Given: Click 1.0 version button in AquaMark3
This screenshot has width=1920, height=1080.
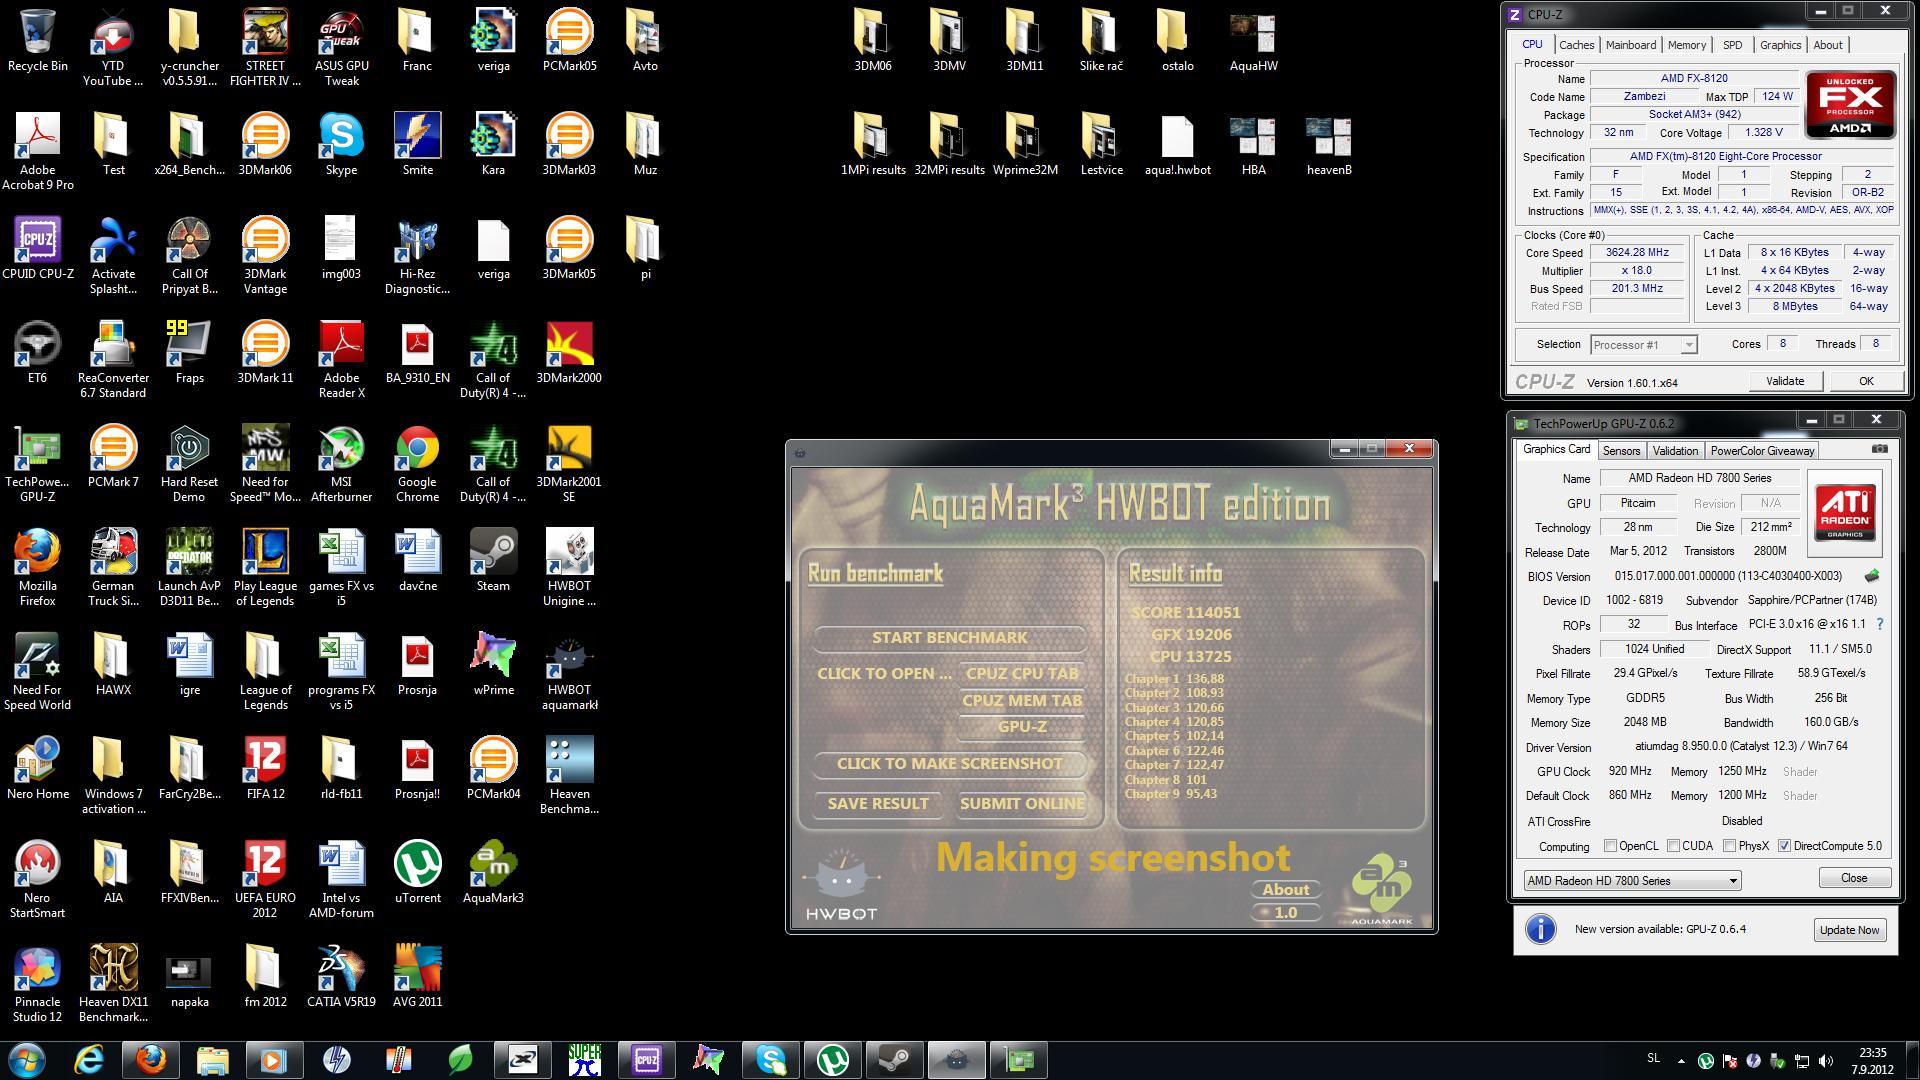Looking at the screenshot, I should point(1286,913).
